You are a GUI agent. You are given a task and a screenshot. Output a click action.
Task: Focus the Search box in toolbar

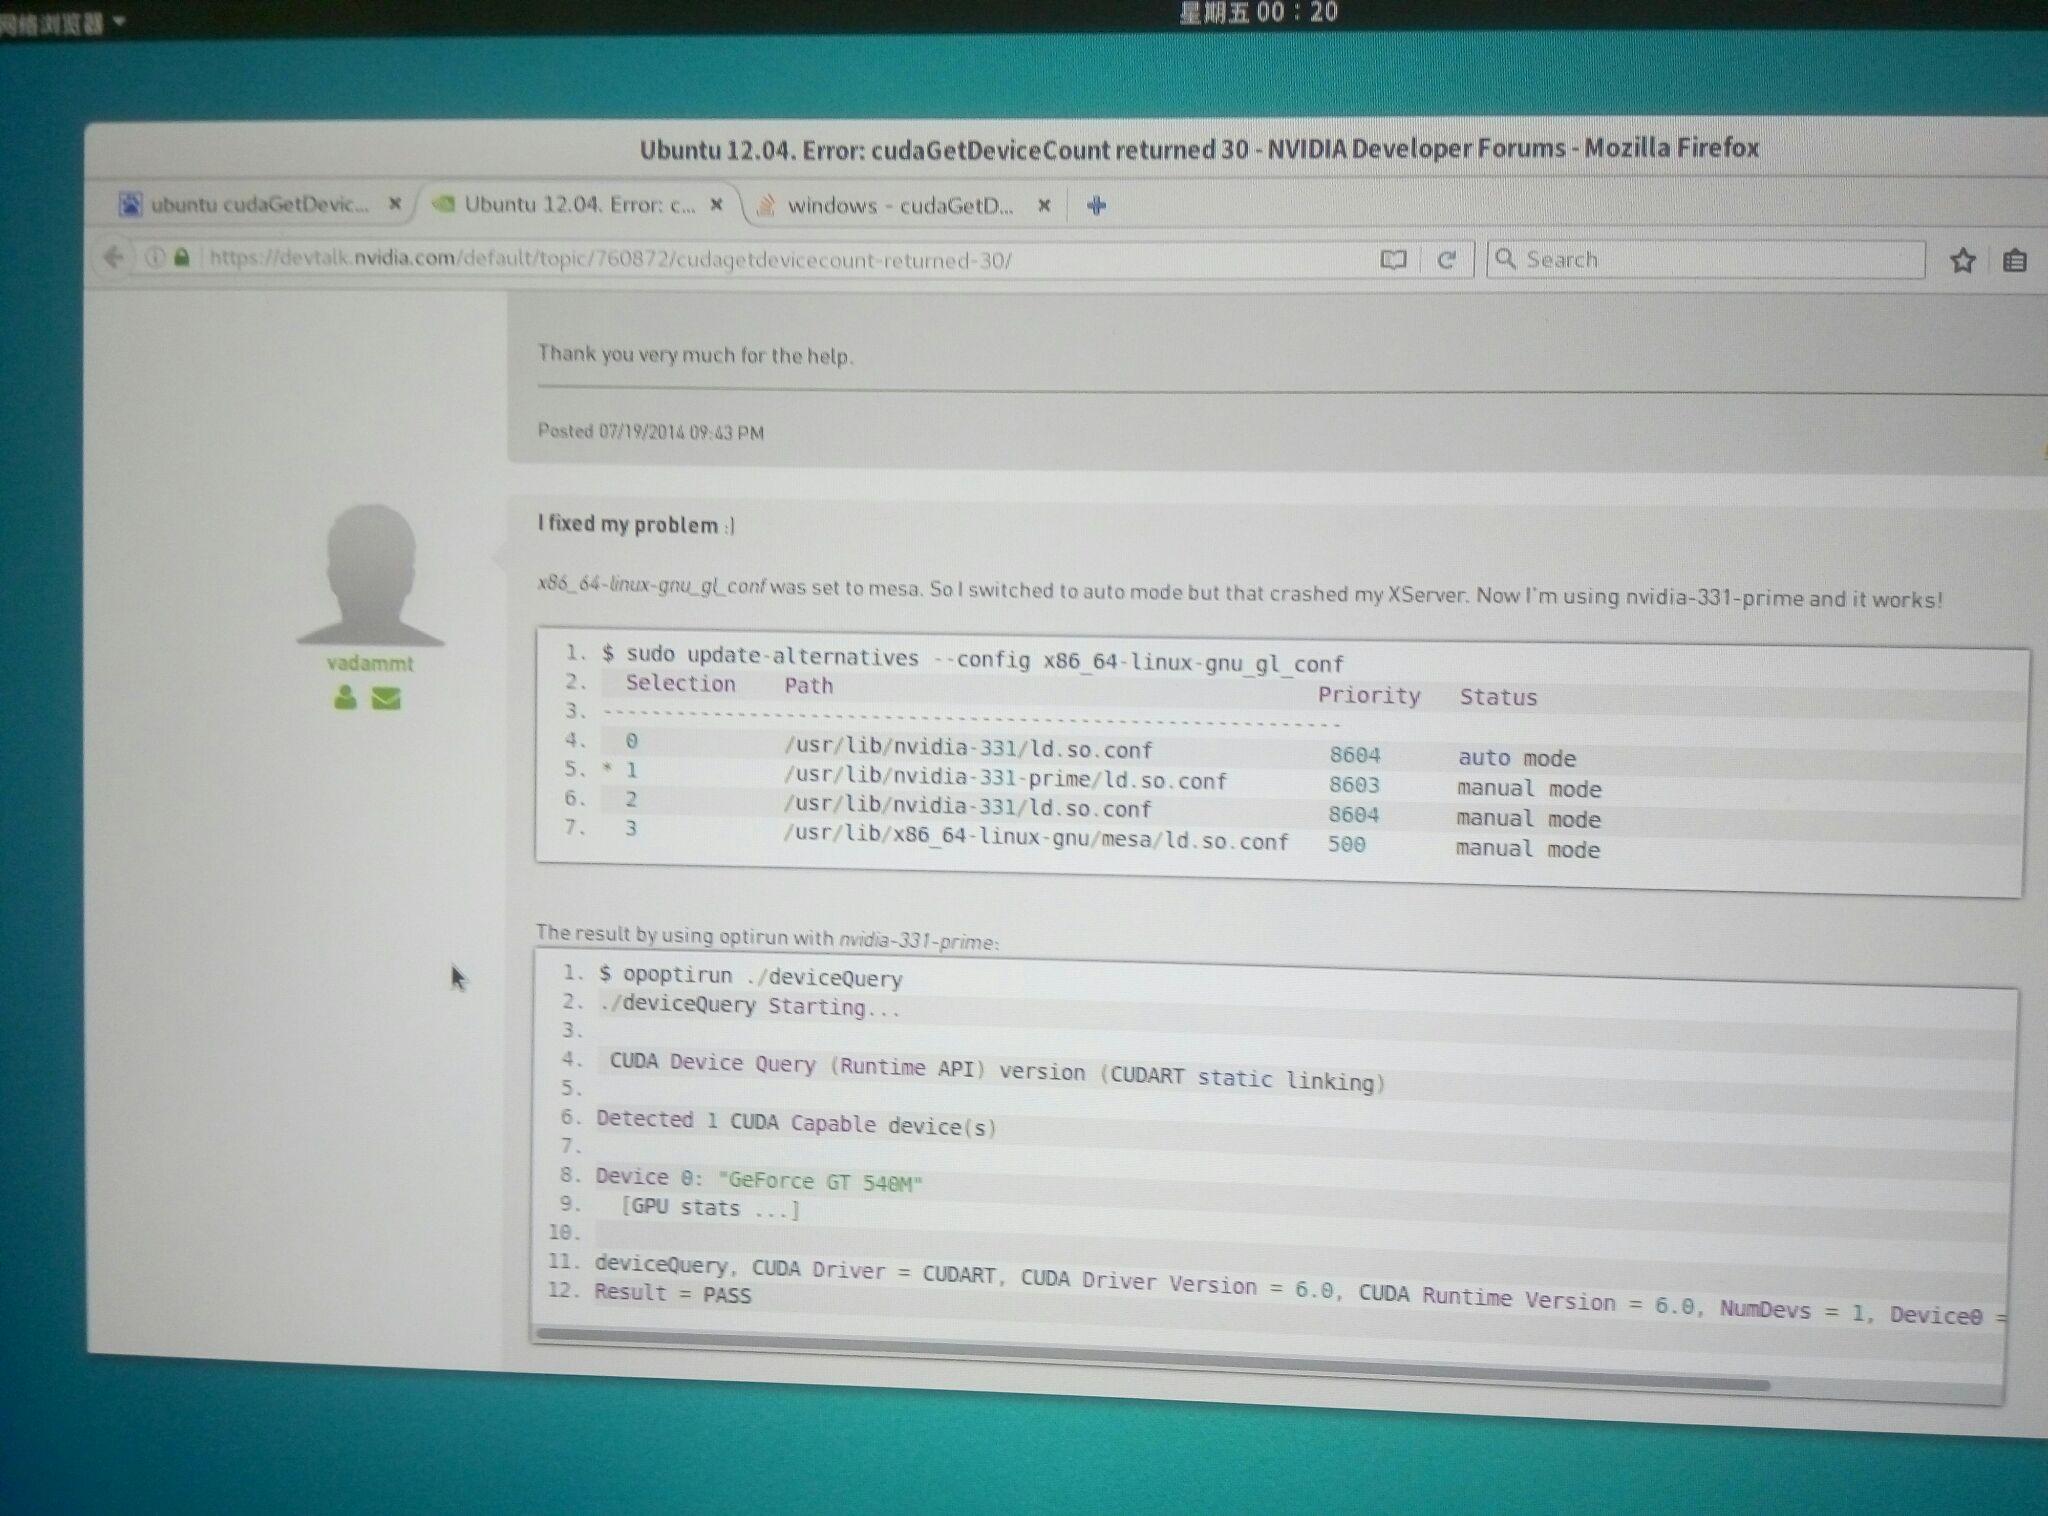(x=1705, y=259)
